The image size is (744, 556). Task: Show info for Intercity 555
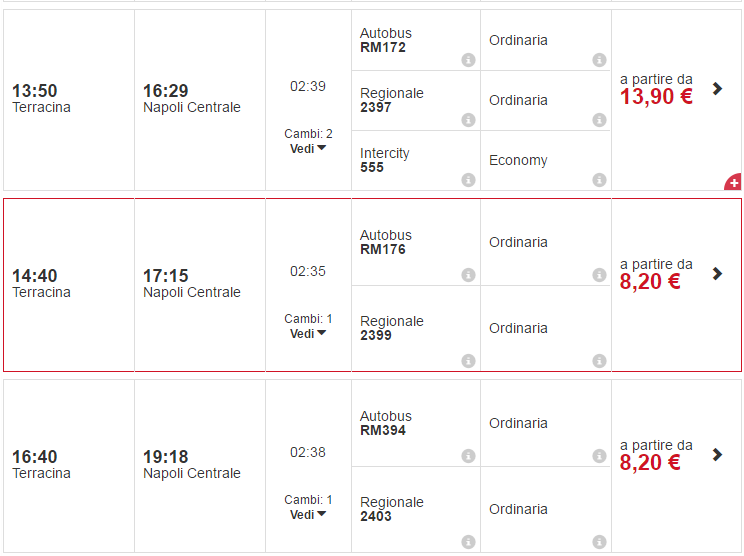pos(468,180)
